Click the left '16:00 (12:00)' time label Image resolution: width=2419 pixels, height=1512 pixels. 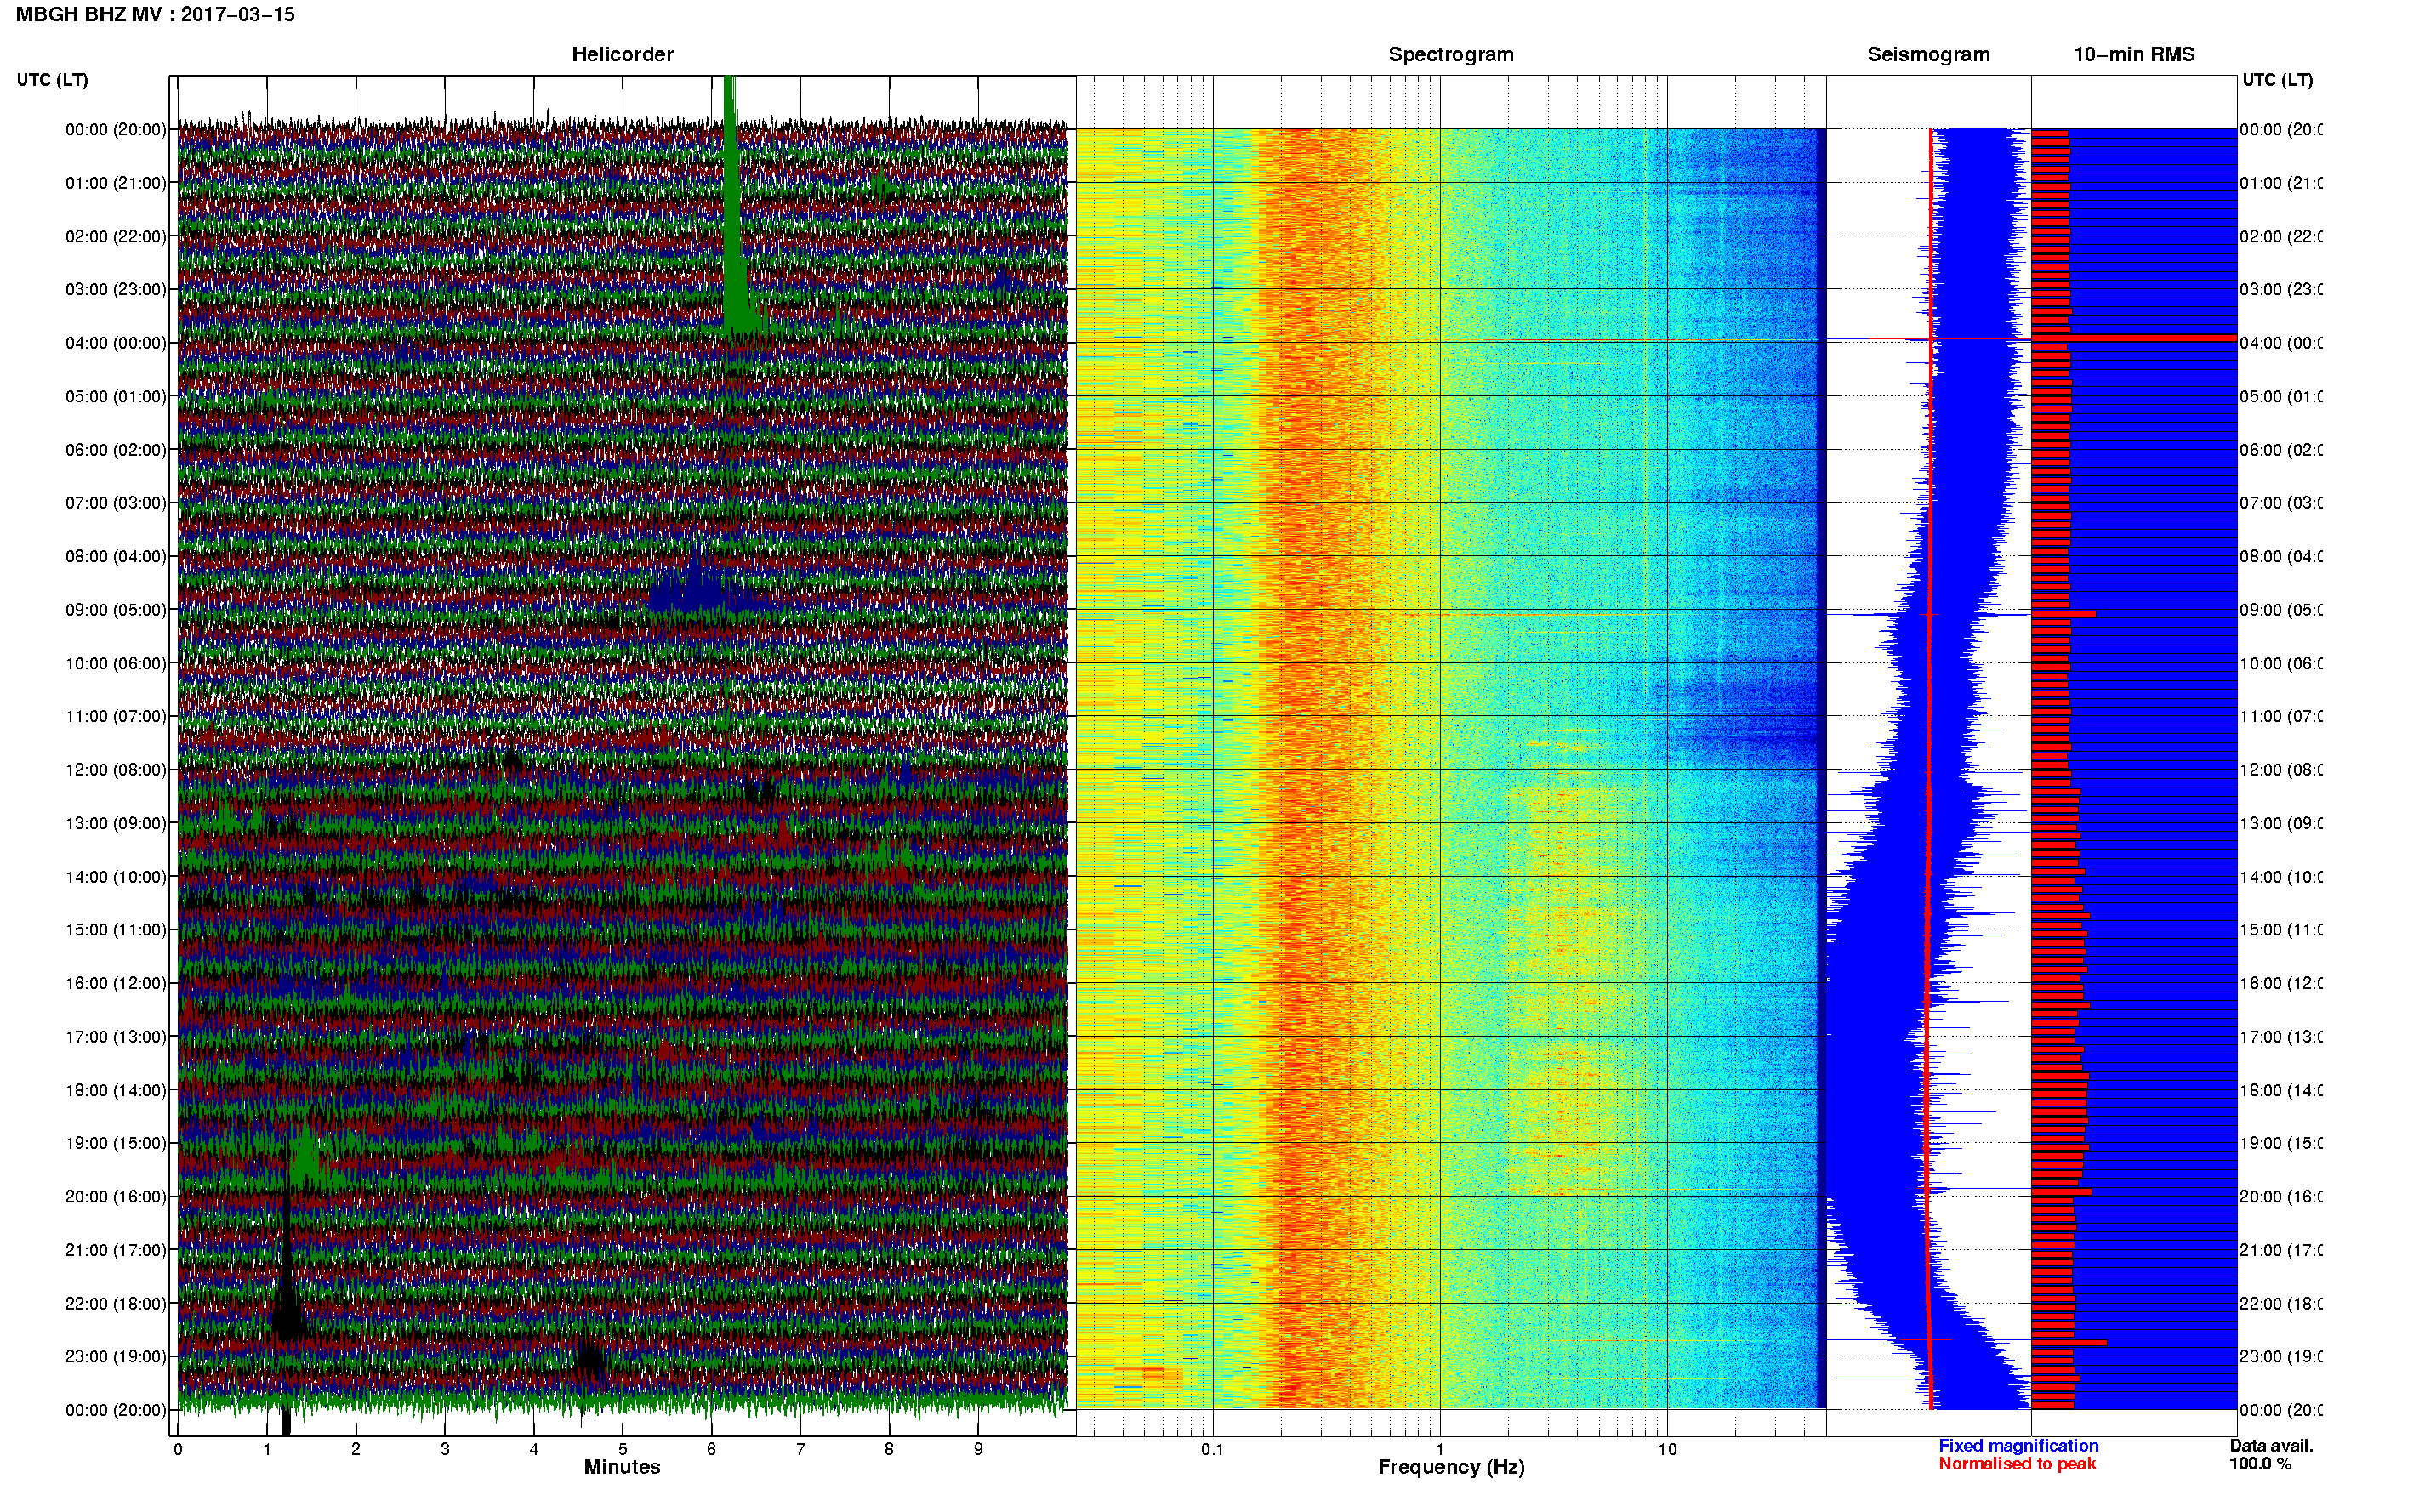[x=116, y=983]
